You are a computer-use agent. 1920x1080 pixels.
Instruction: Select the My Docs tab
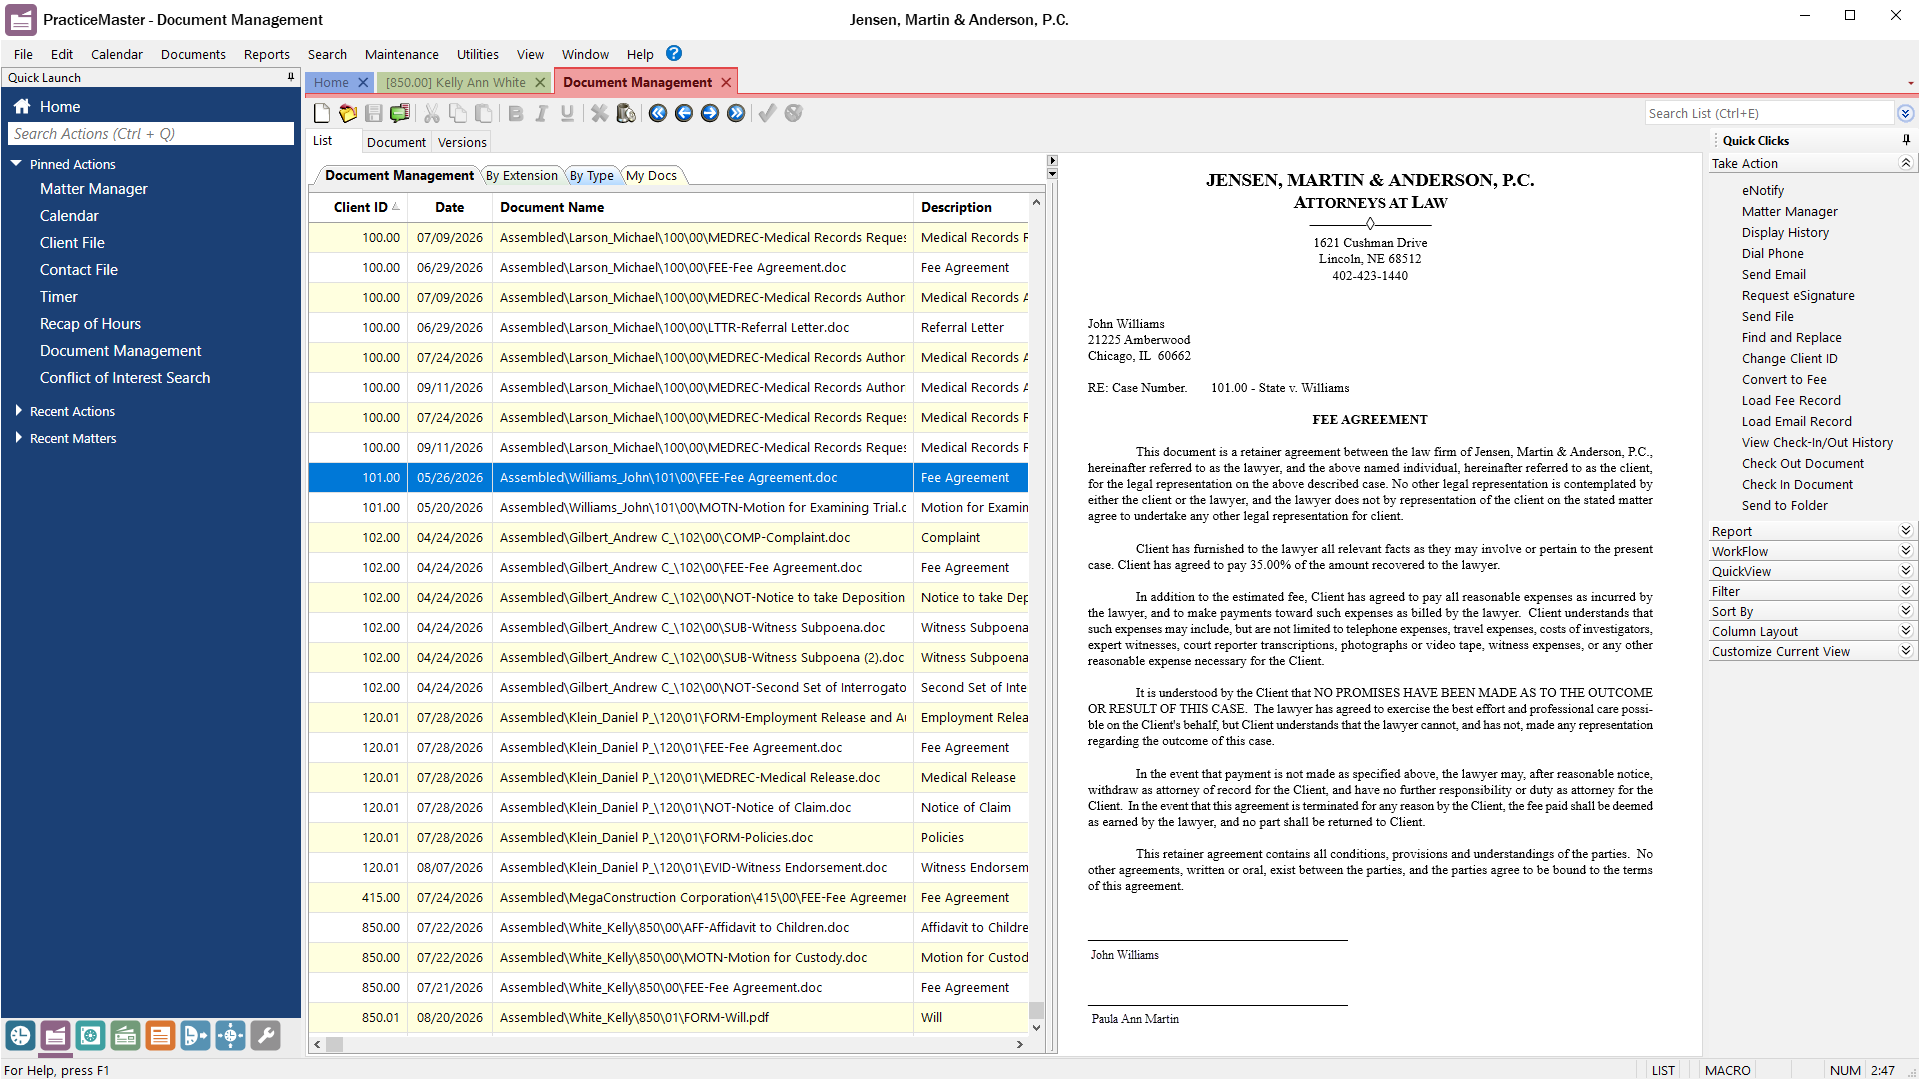(x=651, y=175)
